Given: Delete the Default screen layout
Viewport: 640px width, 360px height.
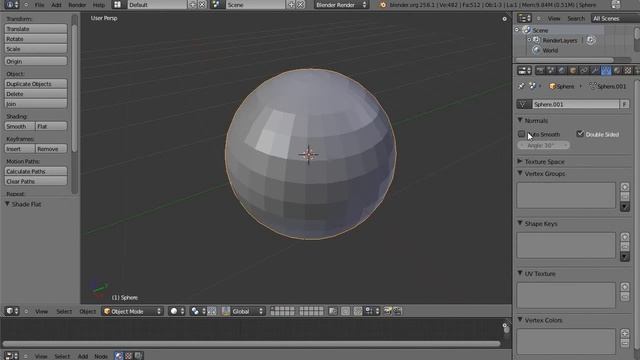Looking at the screenshot, I should 202,5.
